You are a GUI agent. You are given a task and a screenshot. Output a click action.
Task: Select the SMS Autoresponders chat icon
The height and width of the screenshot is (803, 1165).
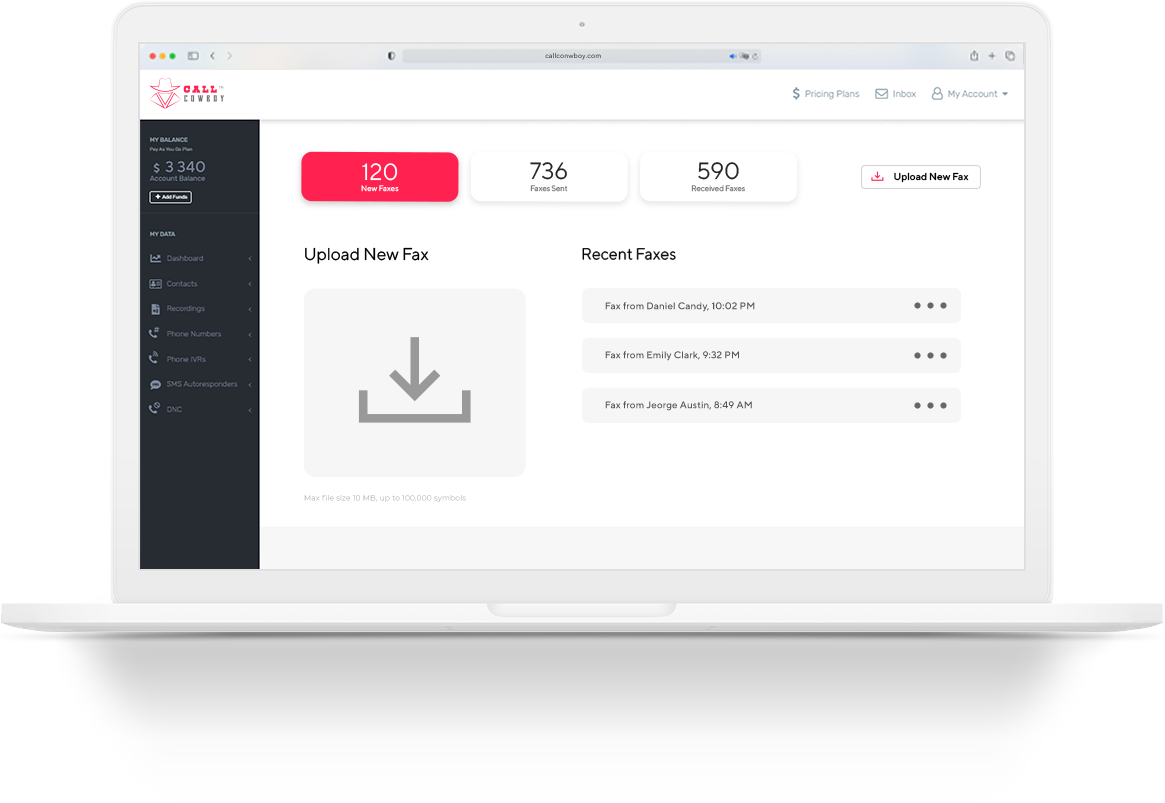[x=155, y=384]
